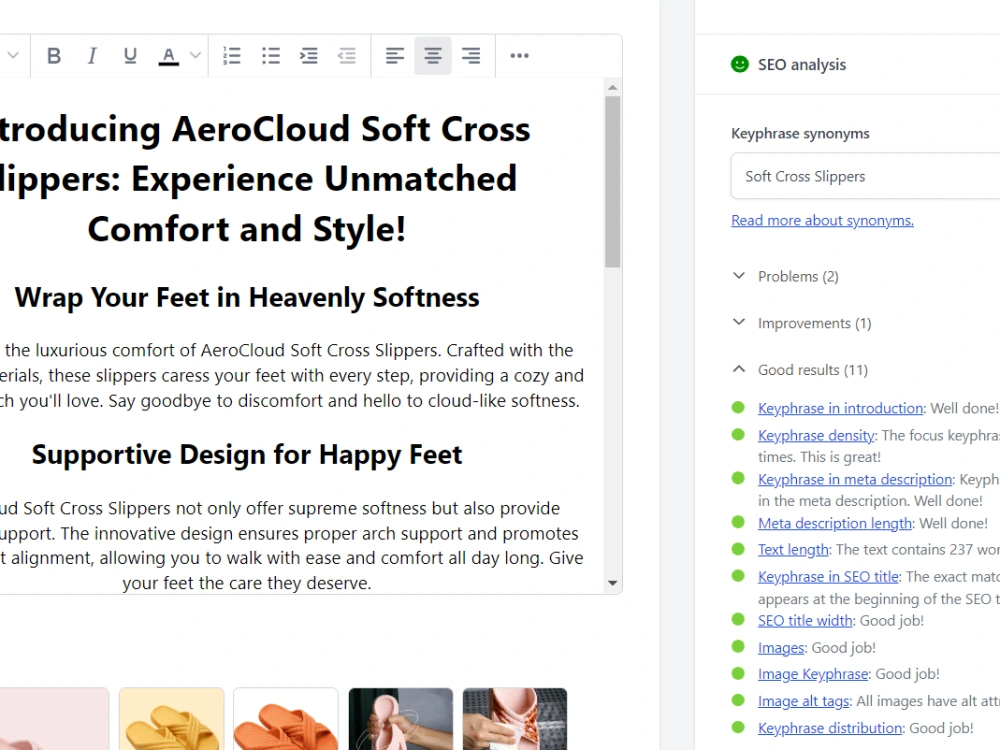
Task: Click heading 'Supportive Design for Happy Feet'
Action: pyautogui.click(x=247, y=455)
